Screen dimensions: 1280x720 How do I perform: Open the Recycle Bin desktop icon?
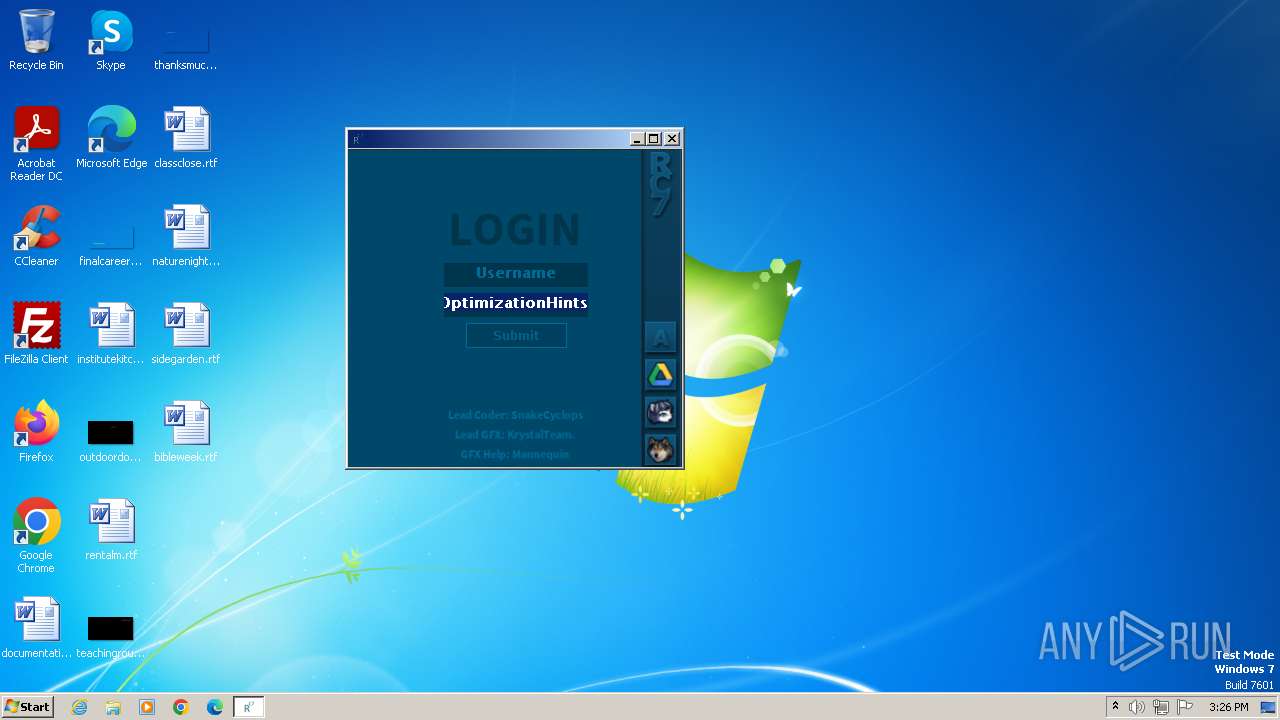coord(36,41)
